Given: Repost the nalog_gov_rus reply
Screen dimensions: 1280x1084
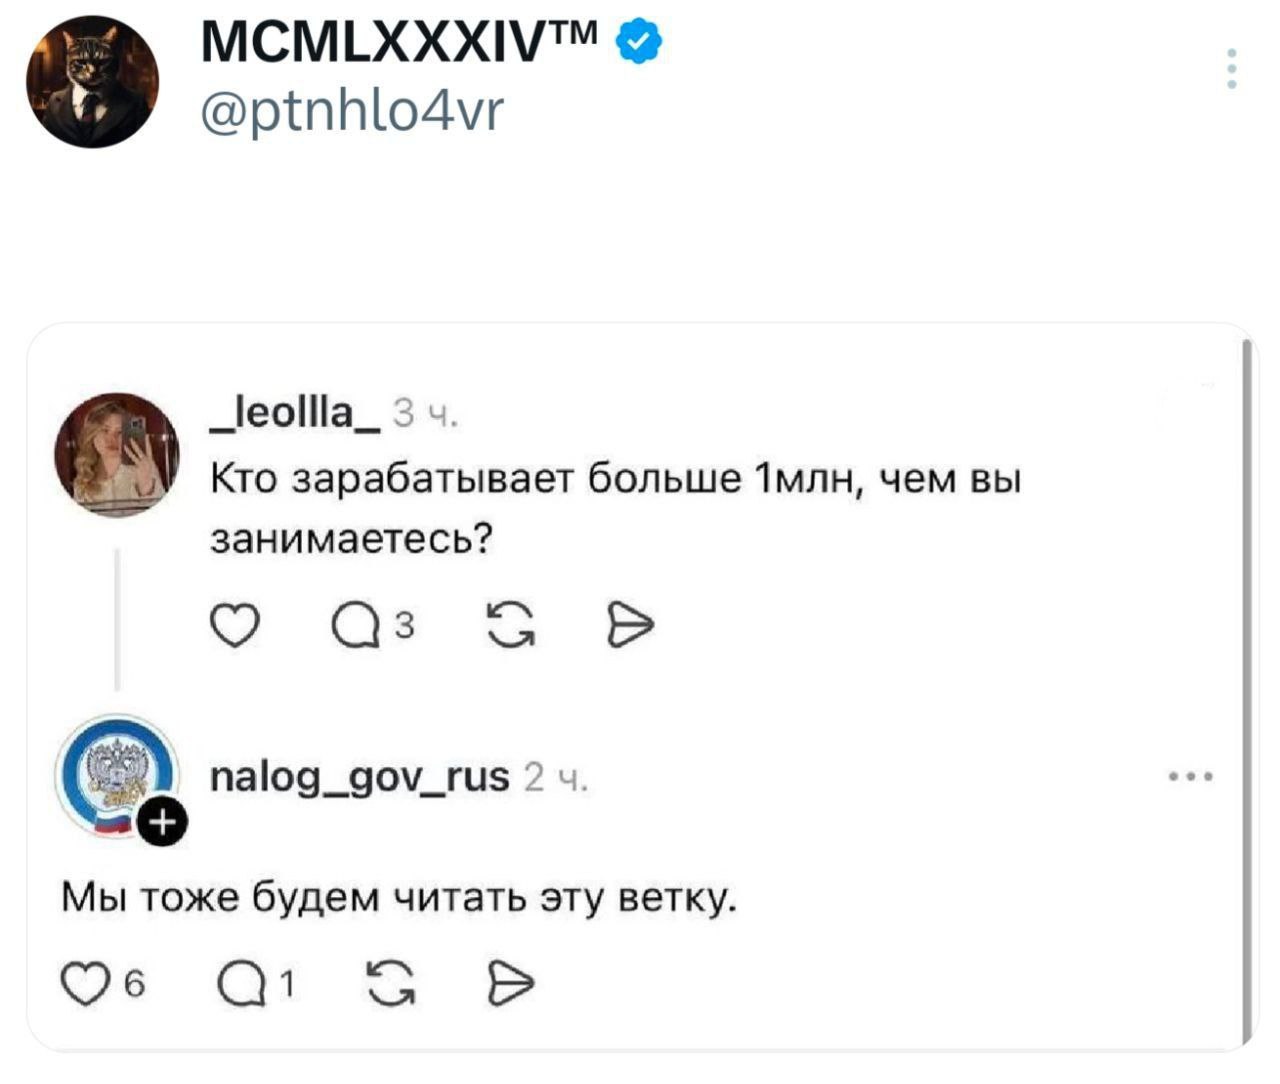Looking at the screenshot, I should point(391,984).
